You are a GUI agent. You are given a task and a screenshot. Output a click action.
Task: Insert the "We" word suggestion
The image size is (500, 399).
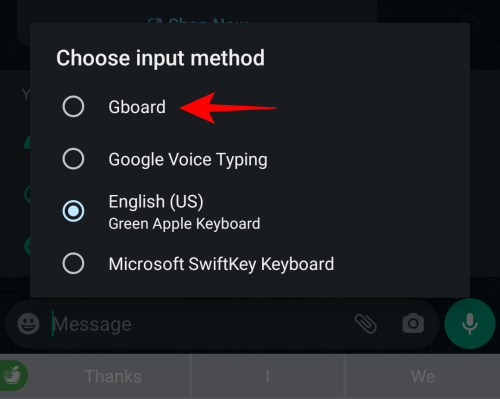coord(423,376)
